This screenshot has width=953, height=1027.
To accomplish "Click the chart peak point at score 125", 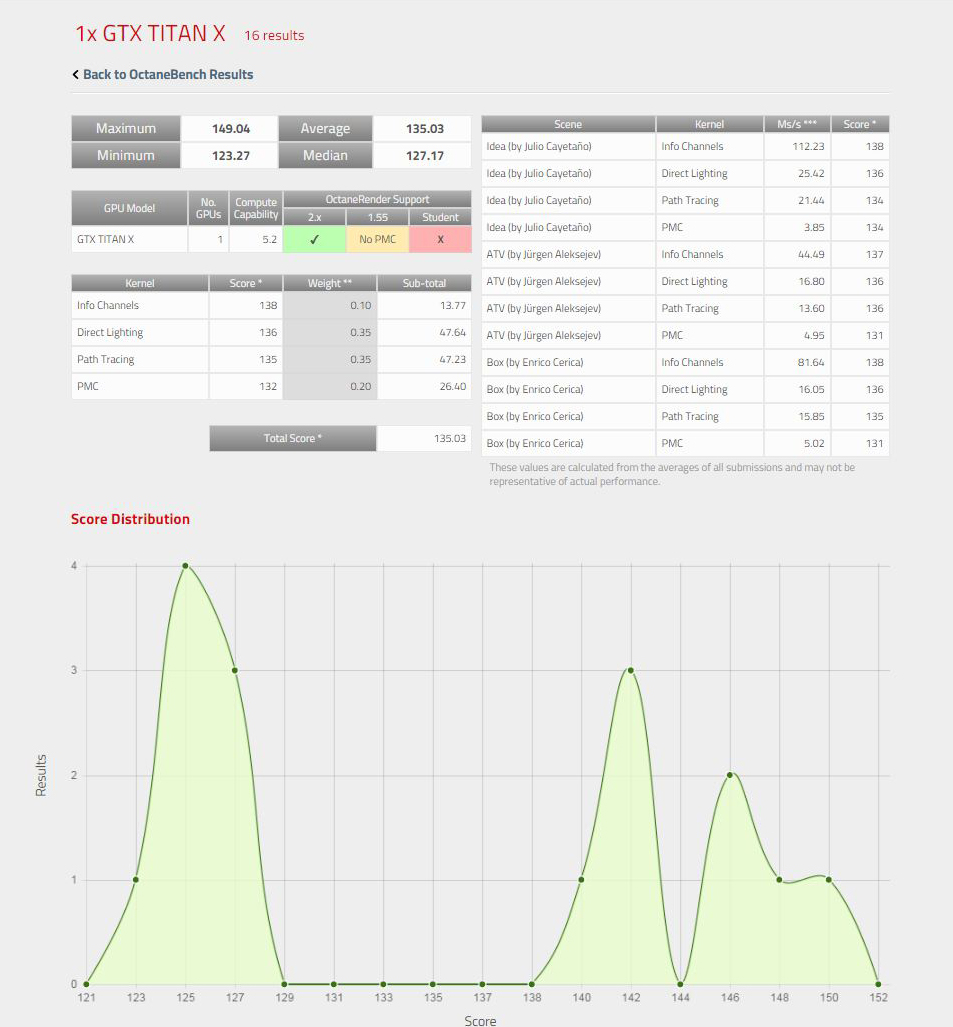I will pyautogui.click(x=185, y=566).
